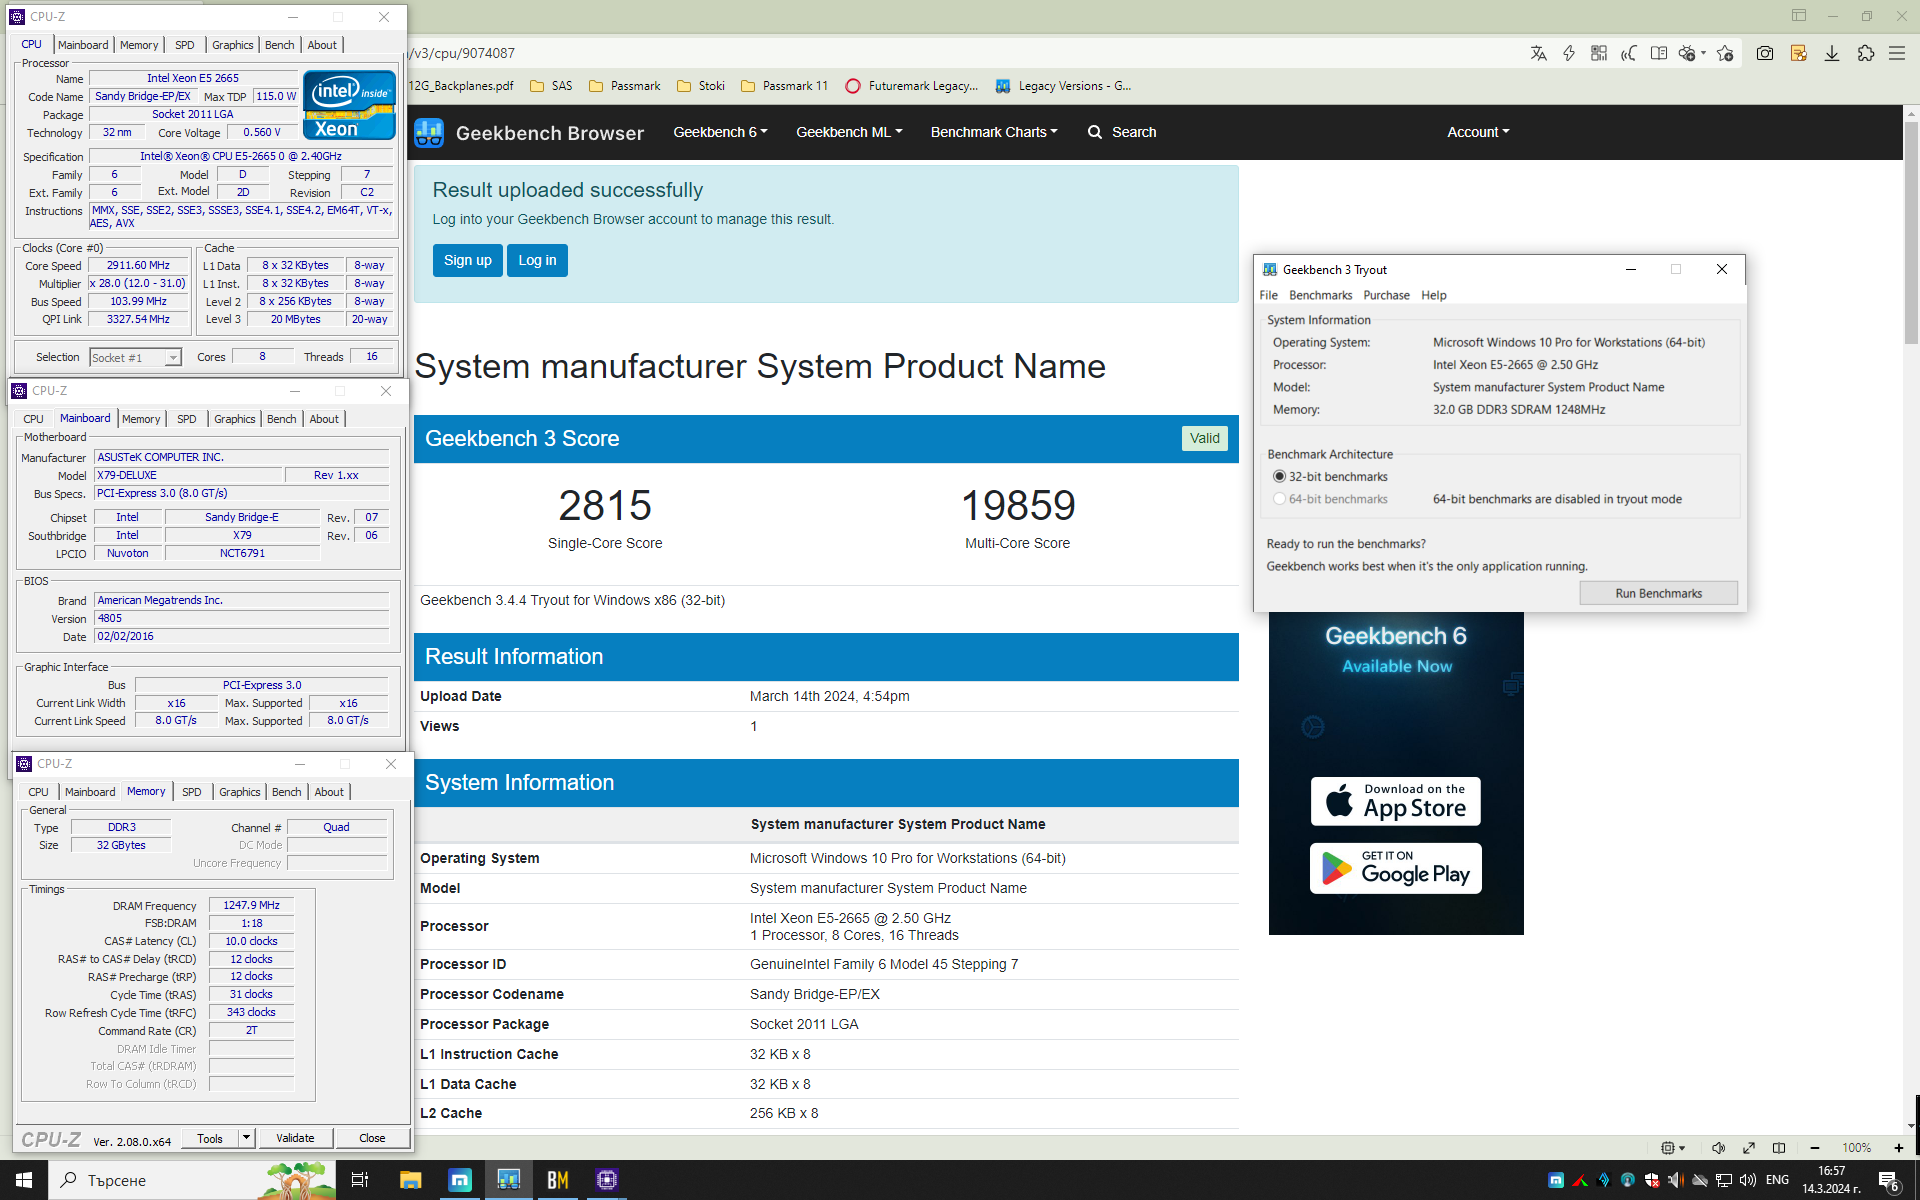Screen dimensions: 1920x1200
Task: Click the browser translate page icon
Action: point(1539,54)
